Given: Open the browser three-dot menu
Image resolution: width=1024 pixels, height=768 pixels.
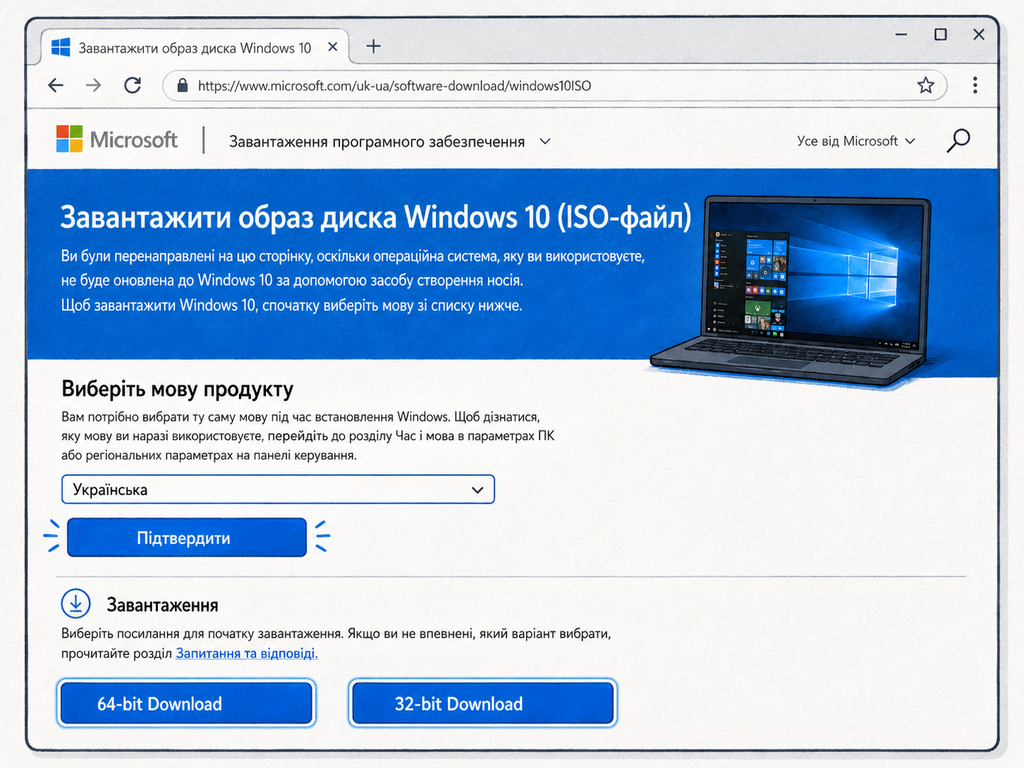Looking at the screenshot, I should click(974, 85).
